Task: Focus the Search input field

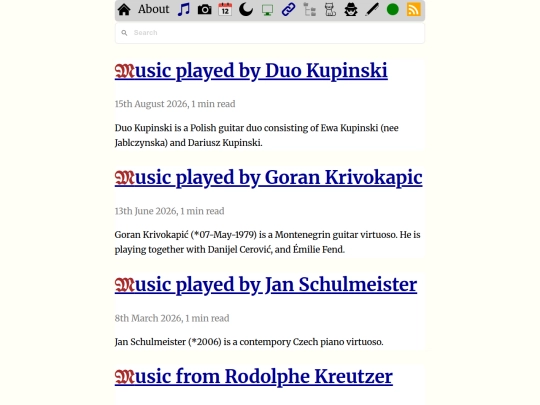Action: click(x=270, y=33)
